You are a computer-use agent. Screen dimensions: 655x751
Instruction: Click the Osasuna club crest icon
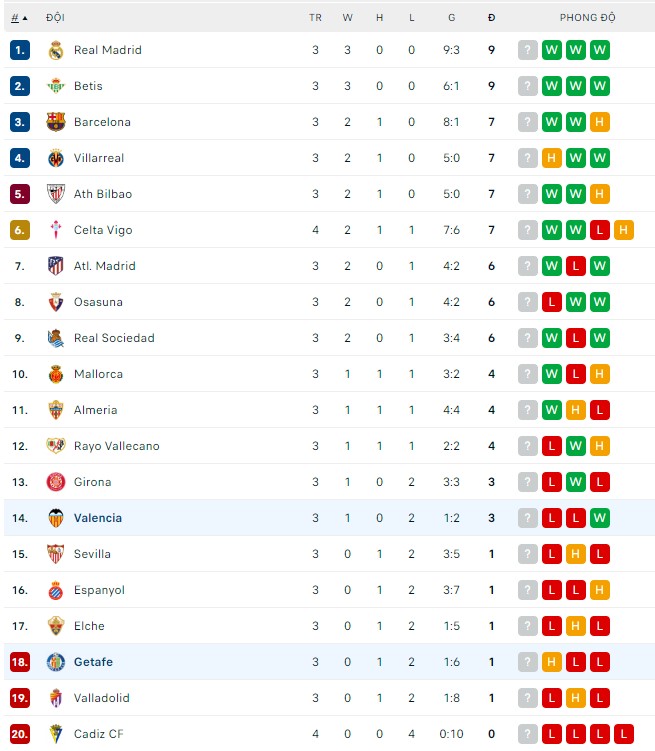tap(56, 302)
